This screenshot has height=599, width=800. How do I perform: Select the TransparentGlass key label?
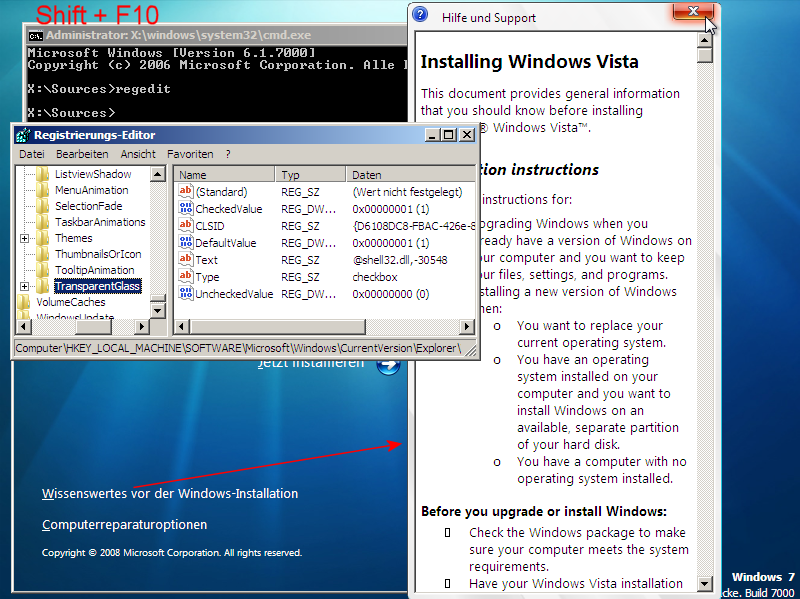tap(97, 286)
